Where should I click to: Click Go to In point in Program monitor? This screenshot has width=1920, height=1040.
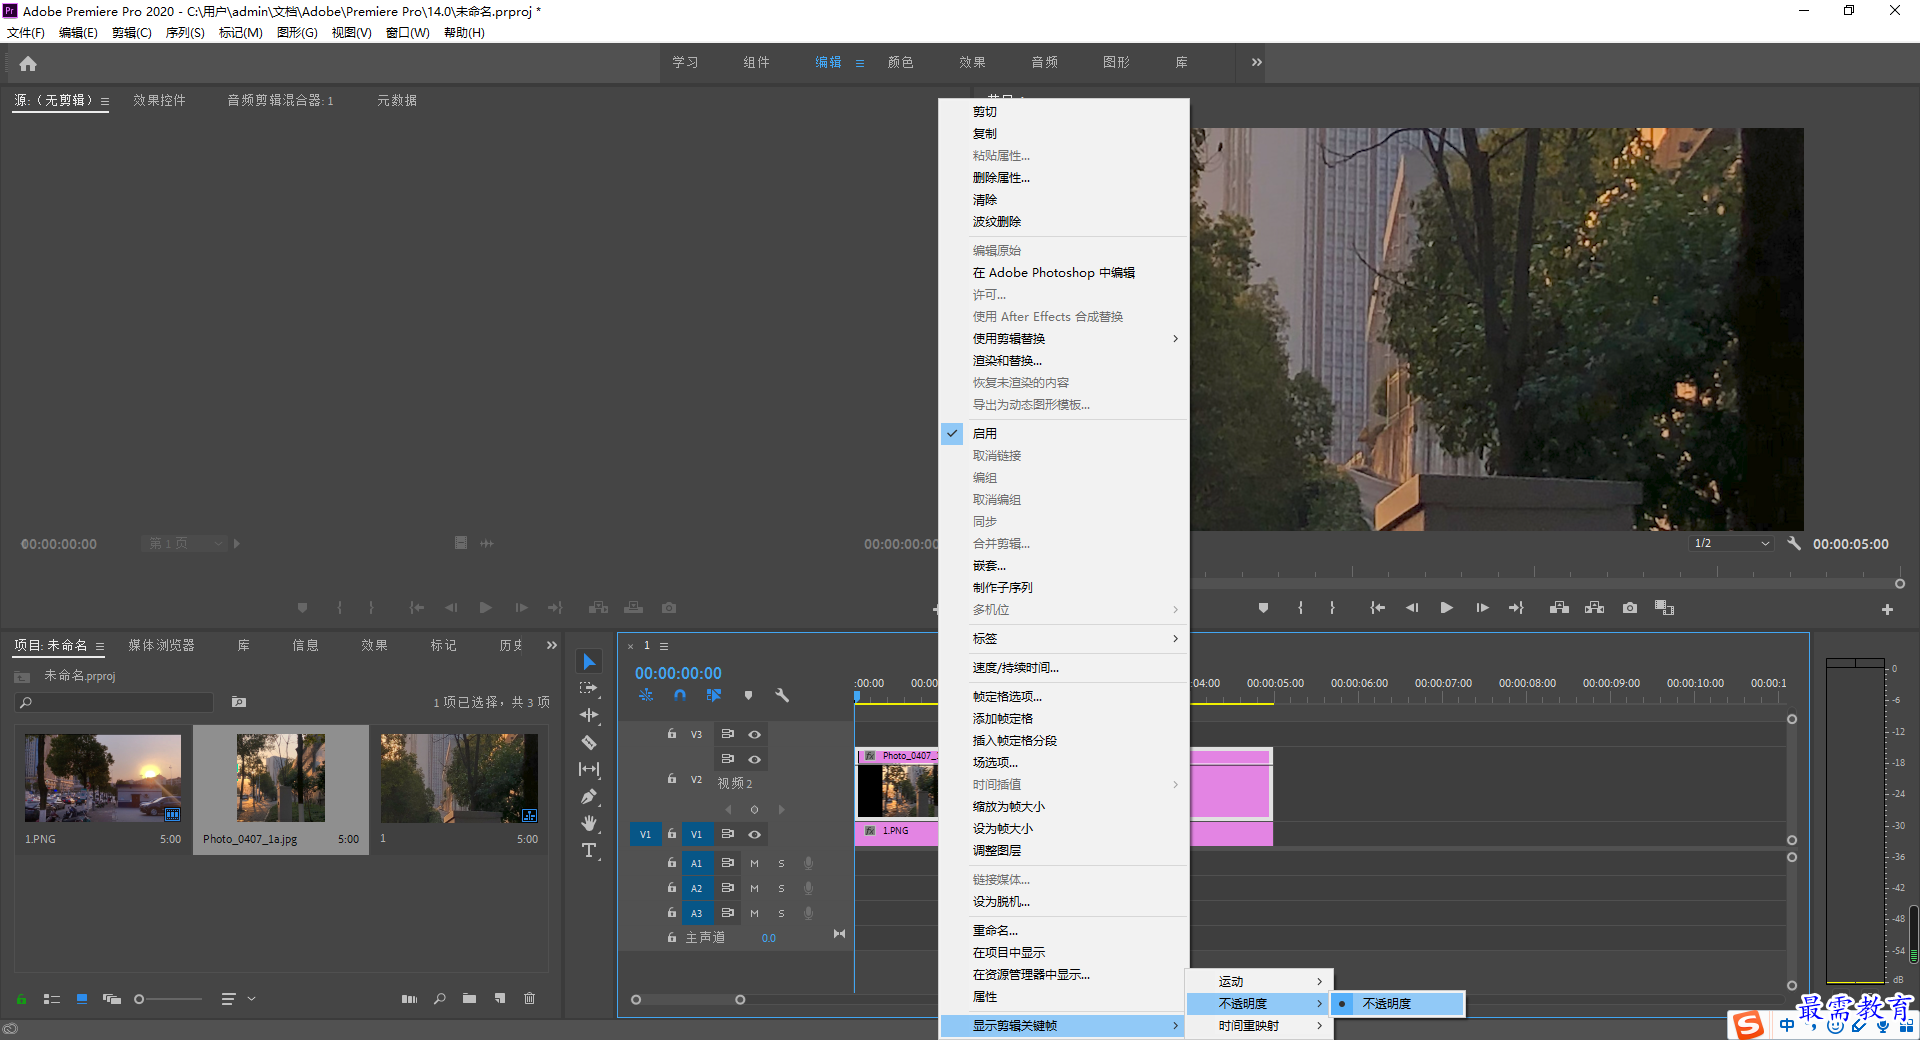pyautogui.click(x=1377, y=608)
